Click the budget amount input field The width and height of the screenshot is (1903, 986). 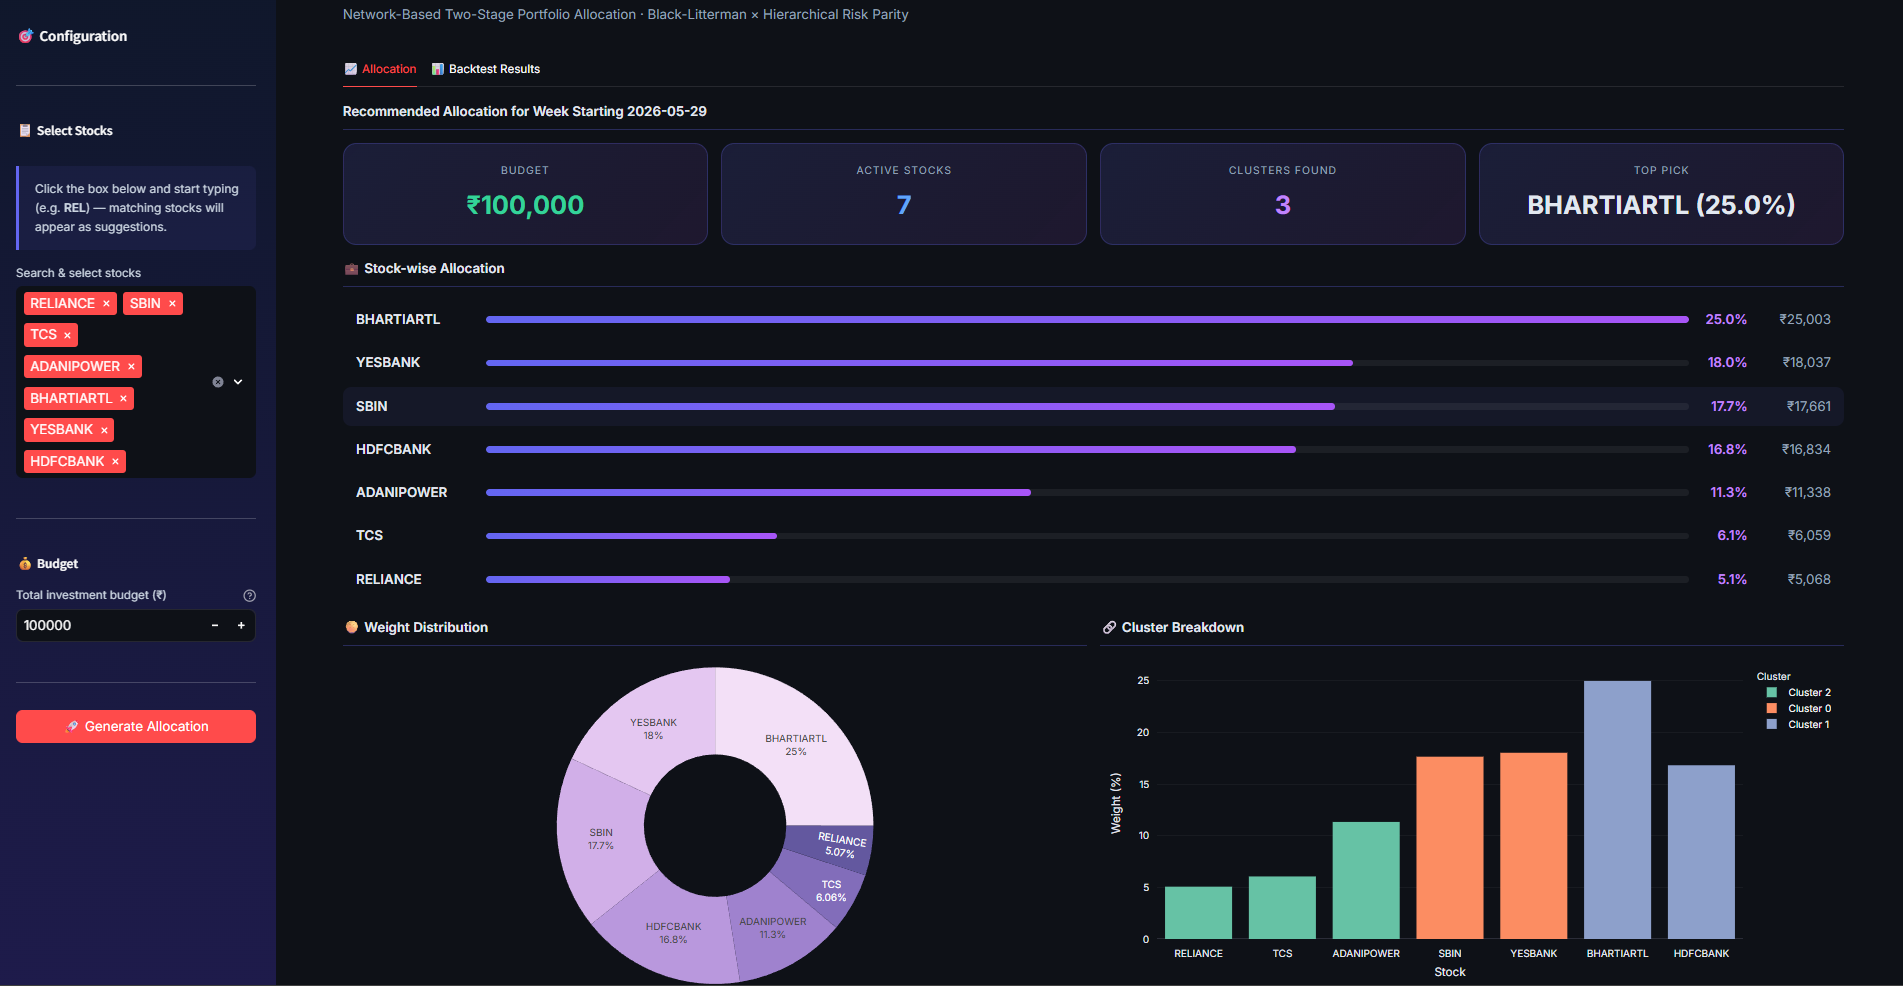[110, 626]
